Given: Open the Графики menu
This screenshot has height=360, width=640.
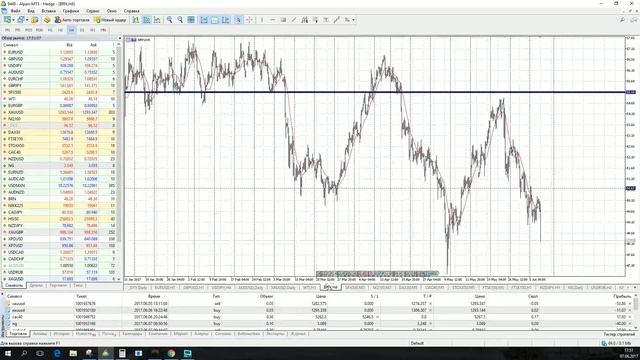Looking at the screenshot, I should (71, 11).
